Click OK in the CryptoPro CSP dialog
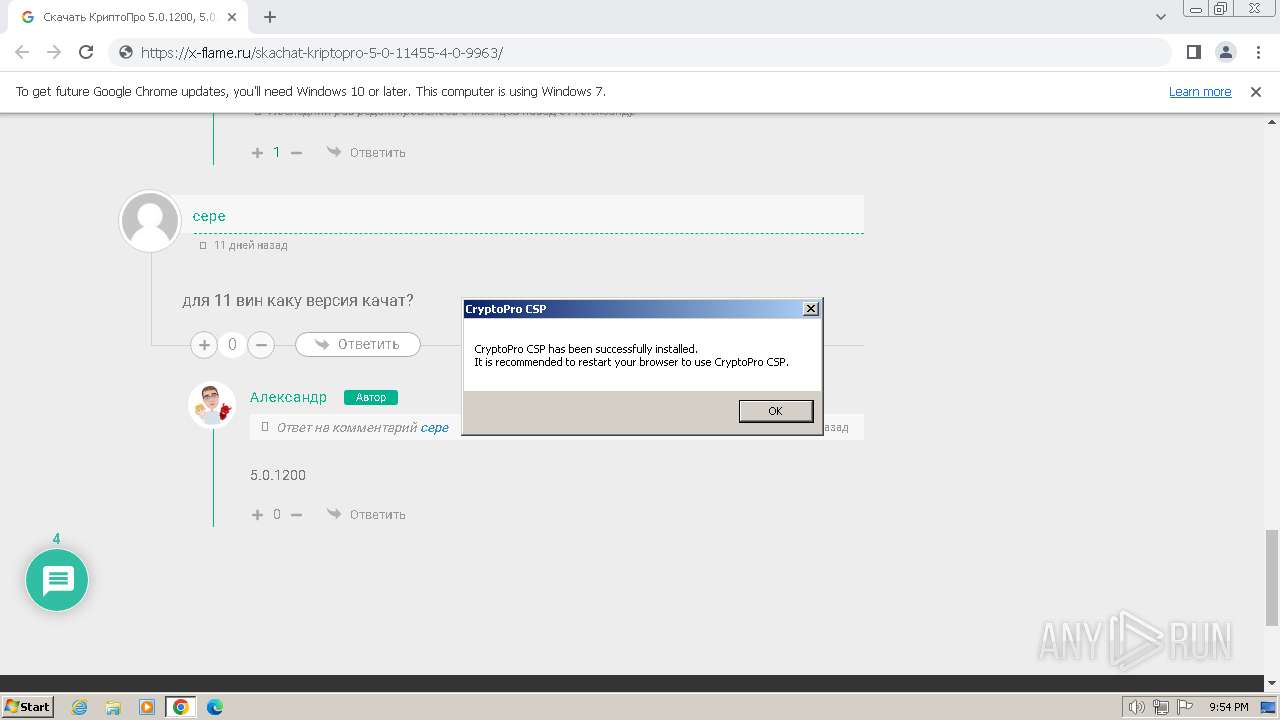The width and height of the screenshot is (1280, 720). tap(775, 411)
